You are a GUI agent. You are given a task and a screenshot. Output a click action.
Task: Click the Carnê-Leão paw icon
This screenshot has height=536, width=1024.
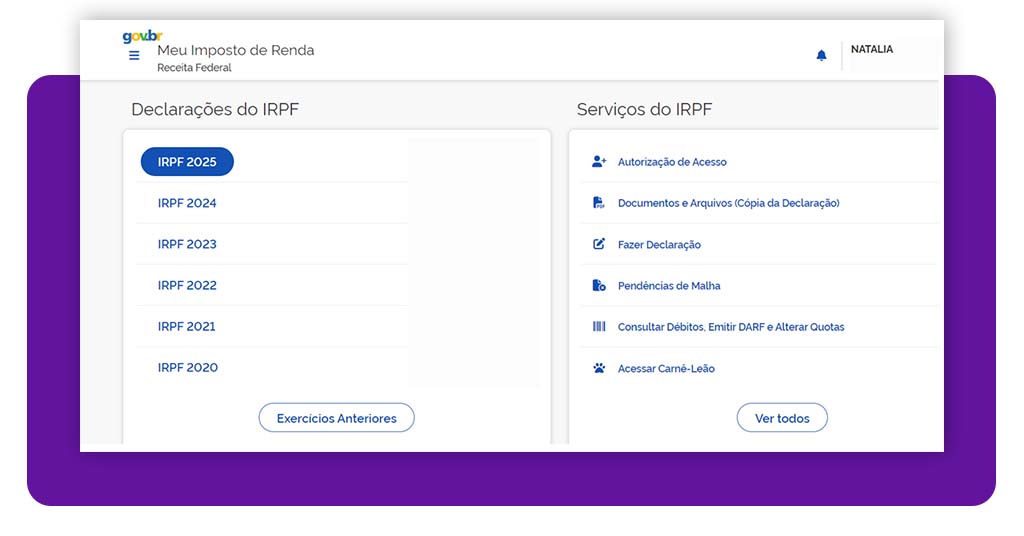(x=599, y=368)
